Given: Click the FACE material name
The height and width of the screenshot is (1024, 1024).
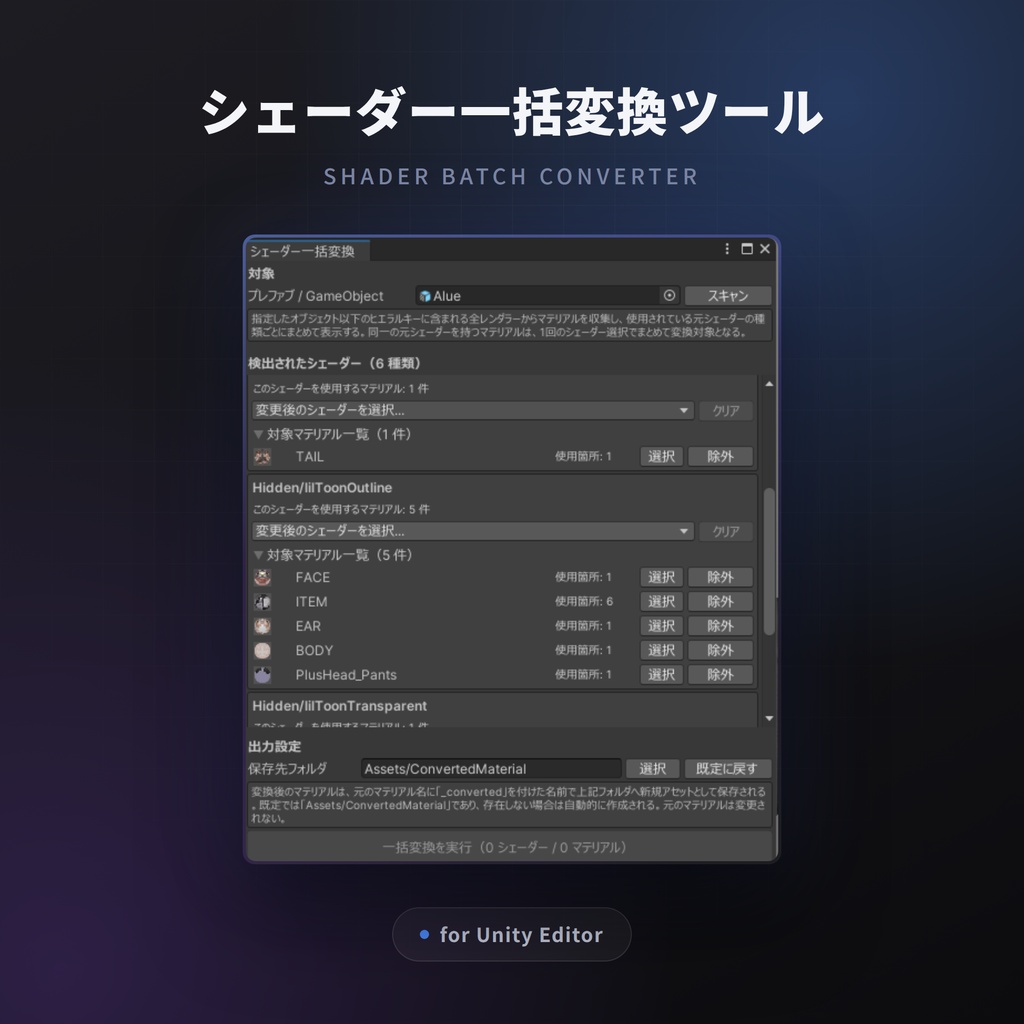Looking at the screenshot, I should coord(312,577).
